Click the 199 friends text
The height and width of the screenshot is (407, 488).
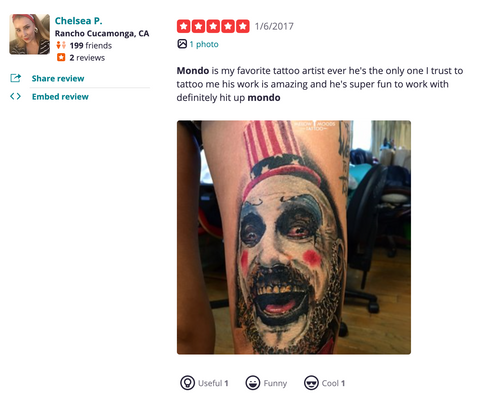[x=91, y=45]
